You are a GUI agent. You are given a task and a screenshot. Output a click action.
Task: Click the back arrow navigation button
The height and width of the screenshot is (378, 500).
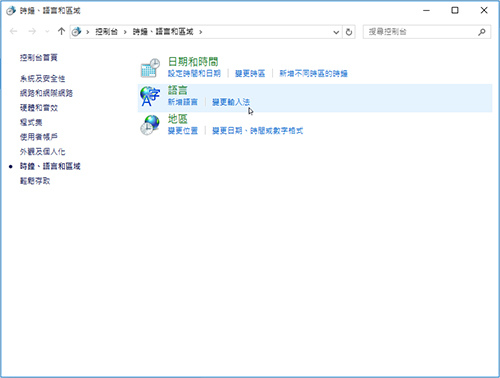[x=14, y=32]
